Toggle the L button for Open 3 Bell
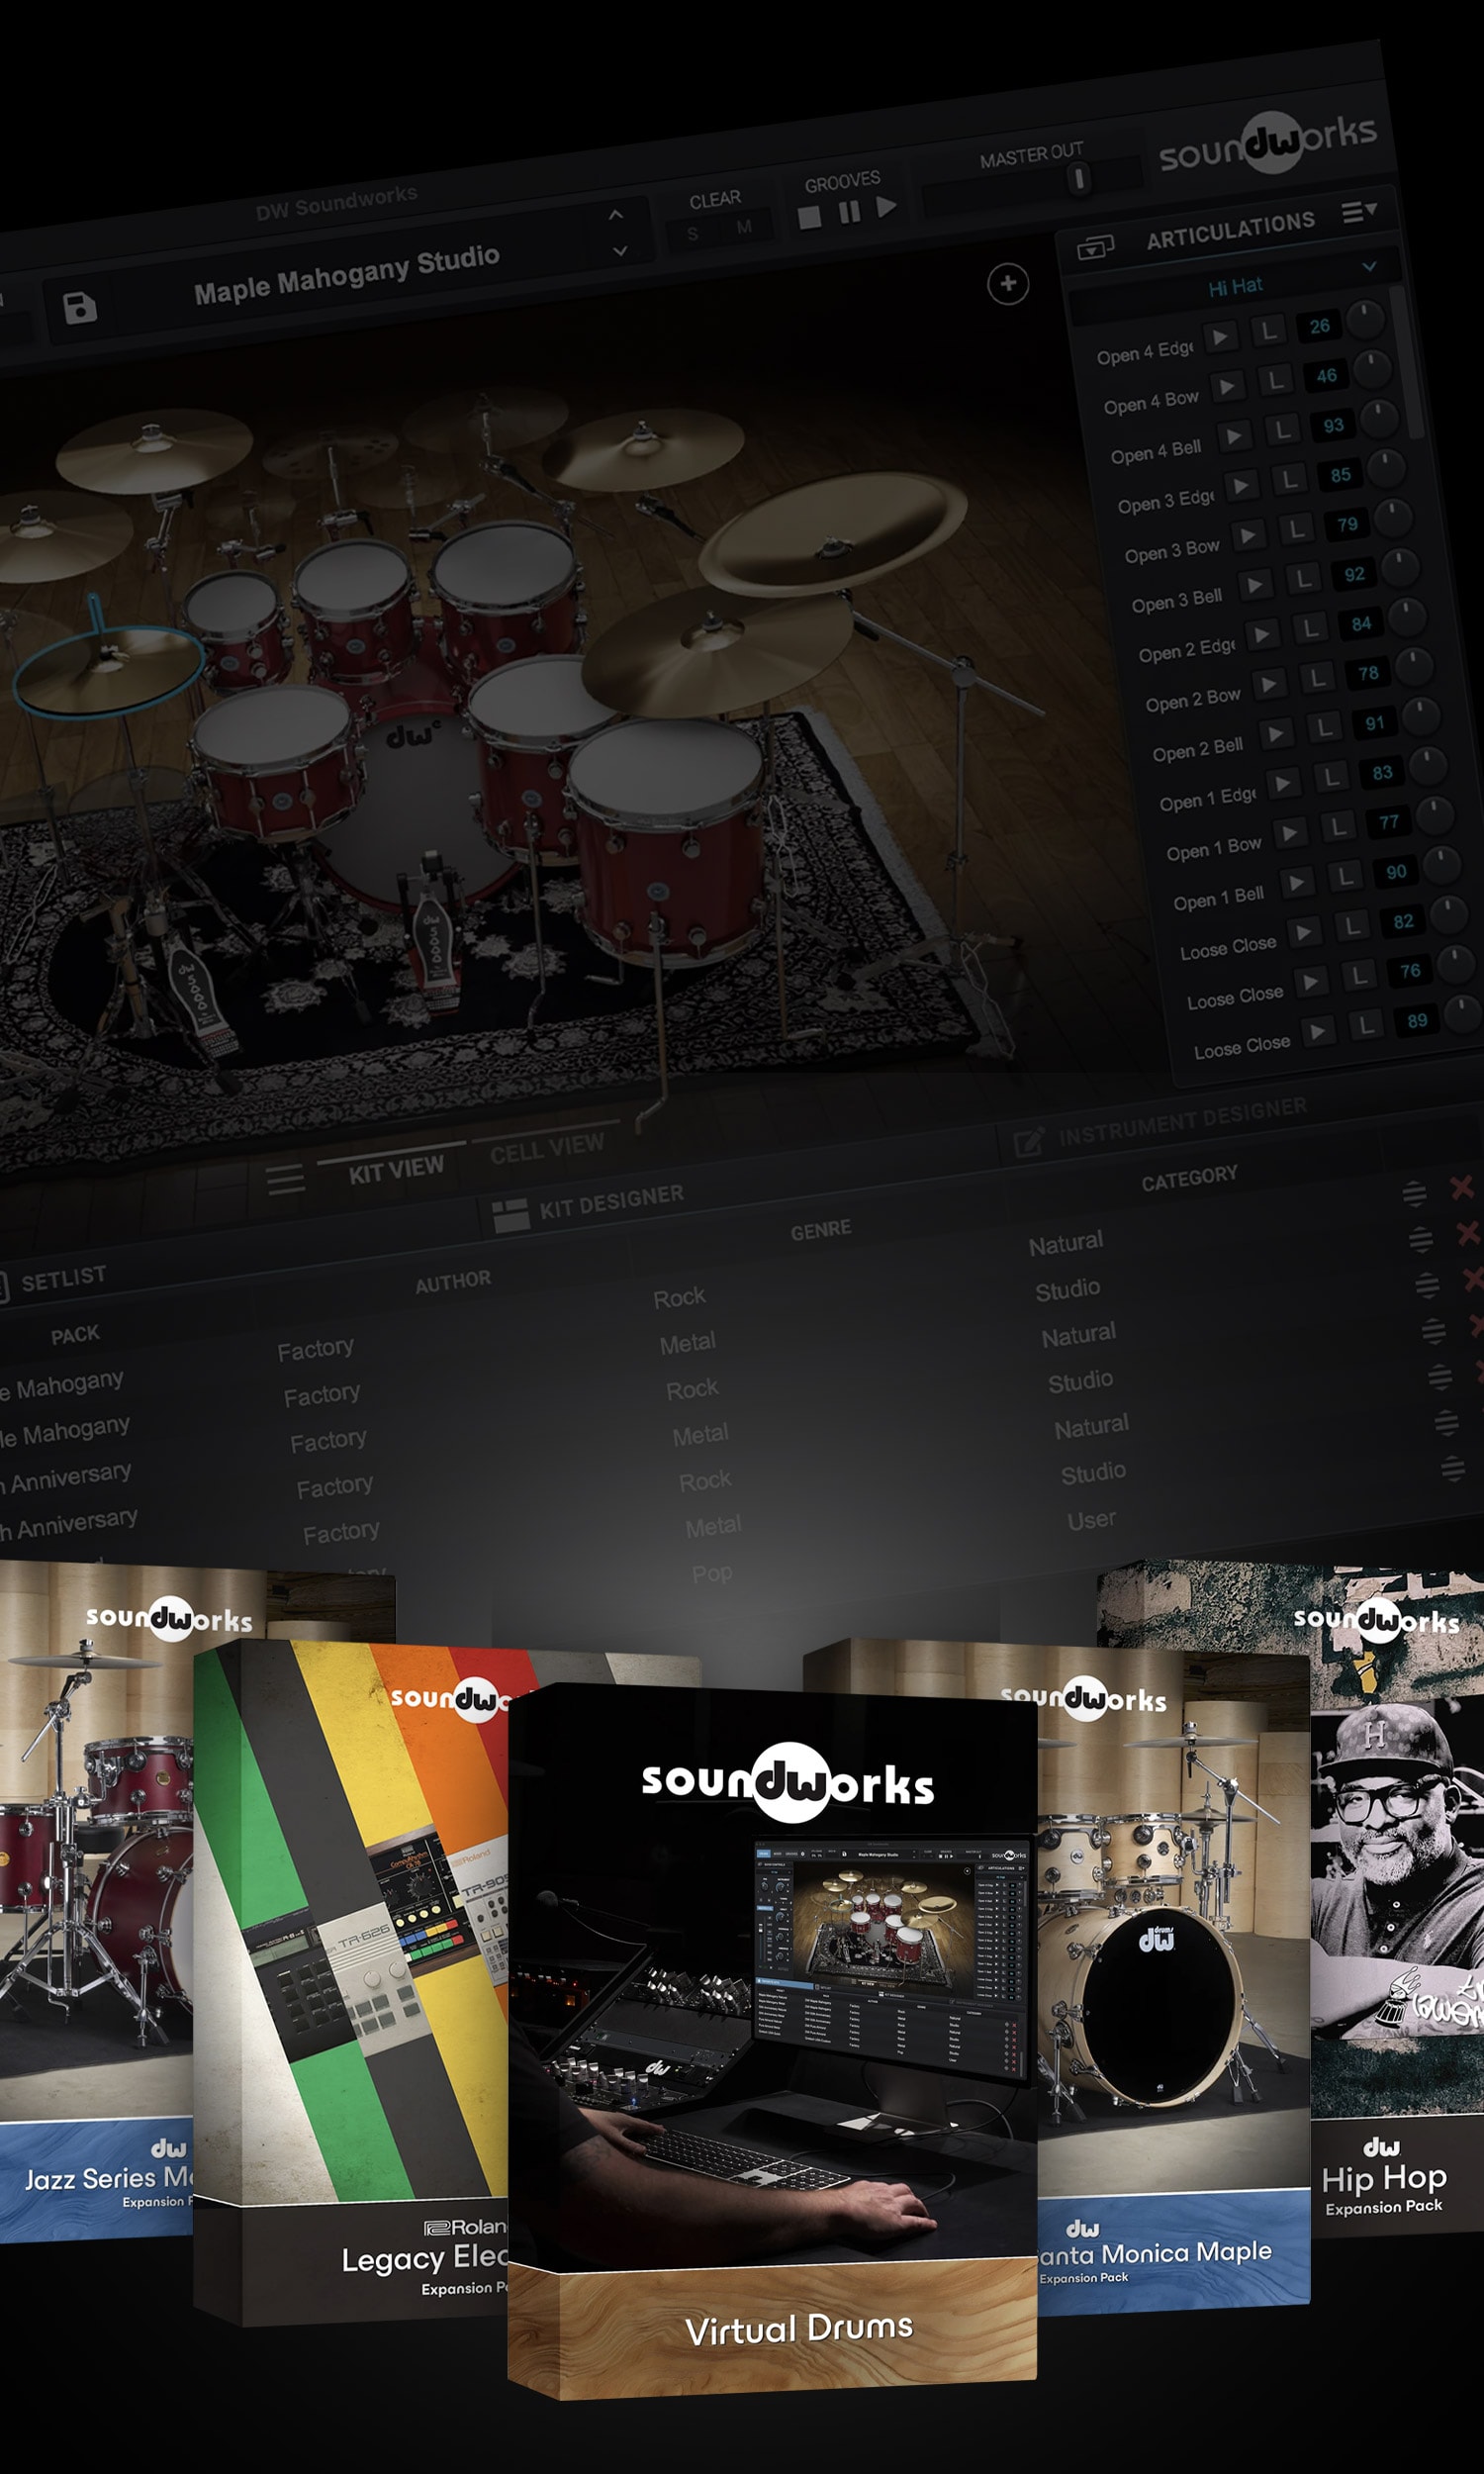The height and width of the screenshot is (2474, 1484). tap(1303, 579)
